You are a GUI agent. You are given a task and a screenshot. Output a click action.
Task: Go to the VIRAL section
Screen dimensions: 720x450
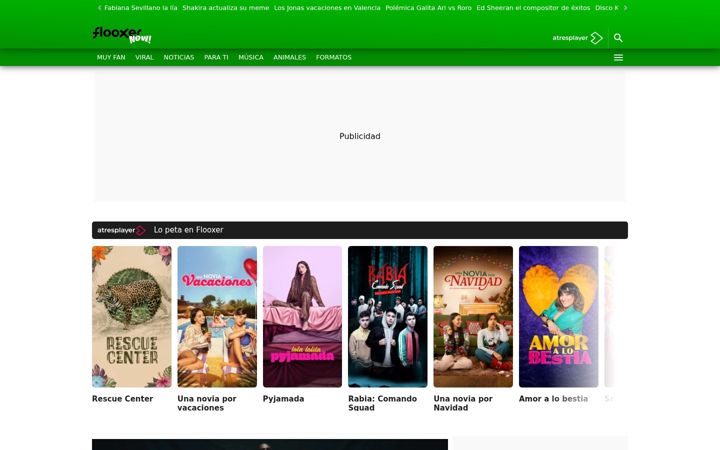pos(144,57)
